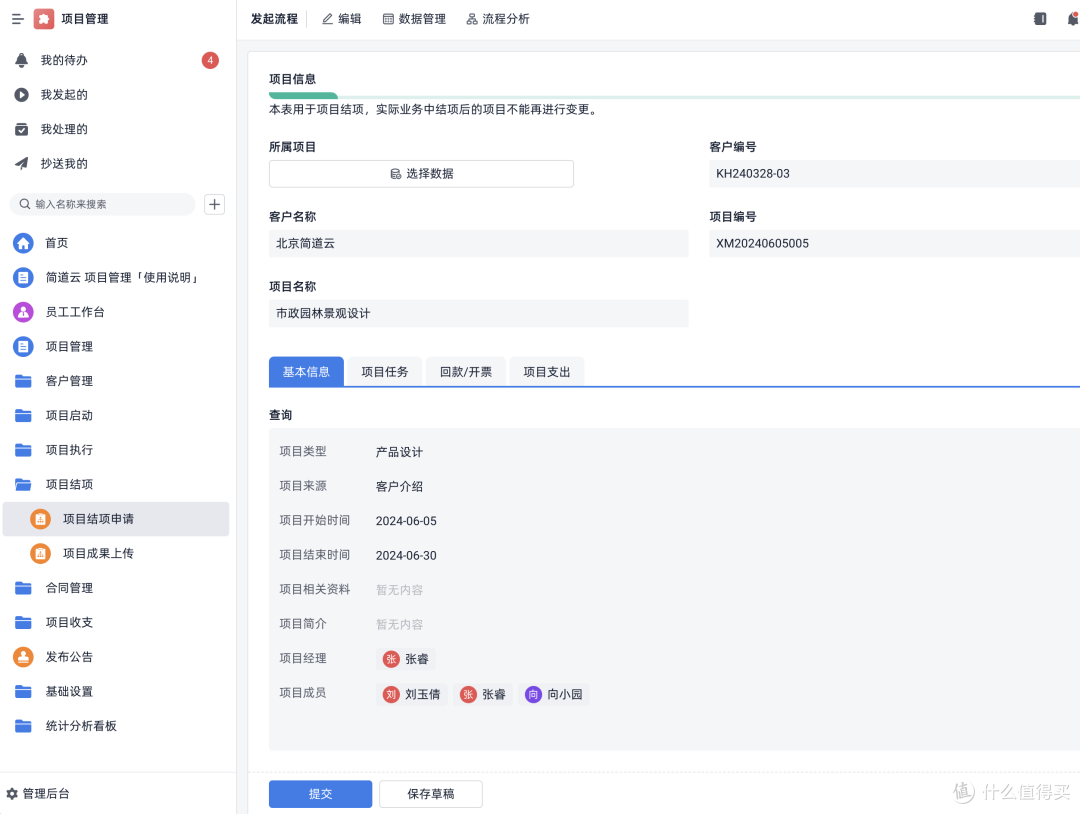
Task: Click the 提交 button
Action: 320,793
